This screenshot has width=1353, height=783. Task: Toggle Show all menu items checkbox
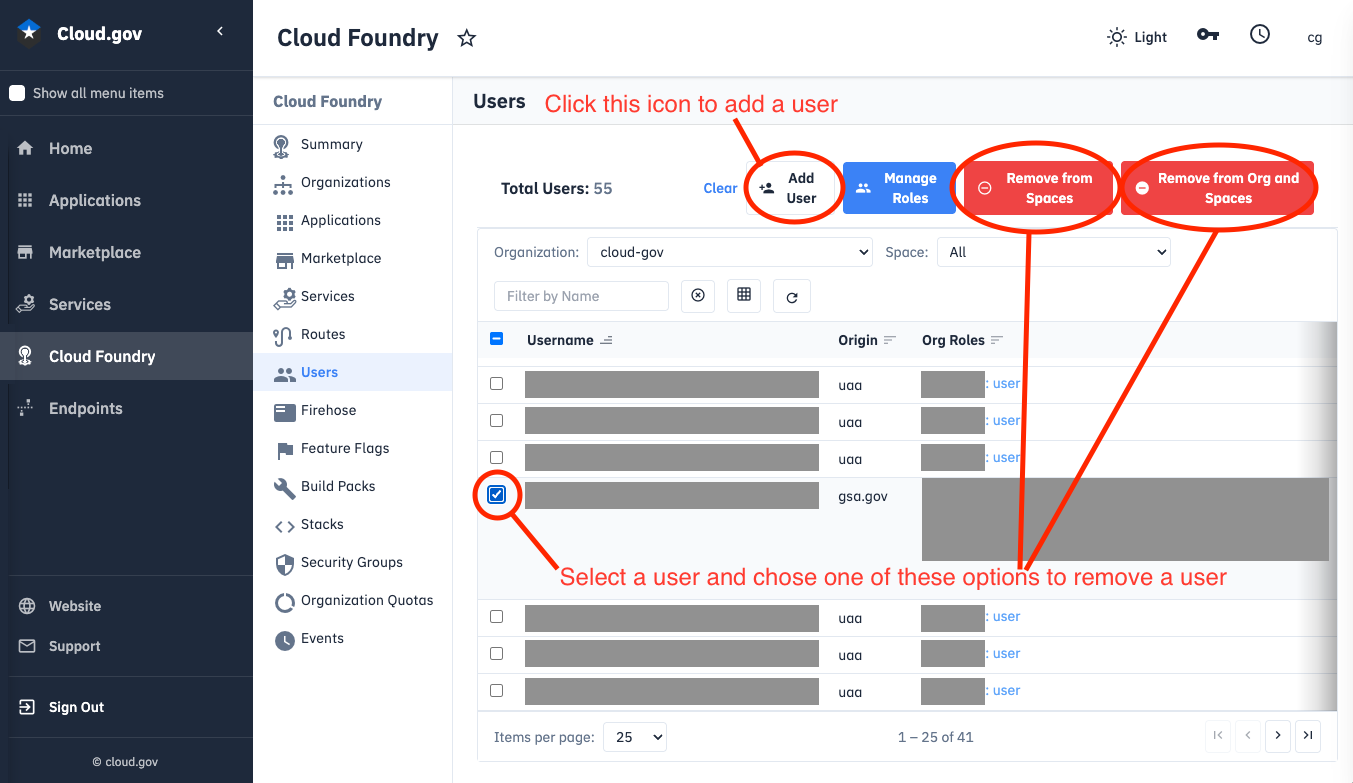[x=17, y=93]
